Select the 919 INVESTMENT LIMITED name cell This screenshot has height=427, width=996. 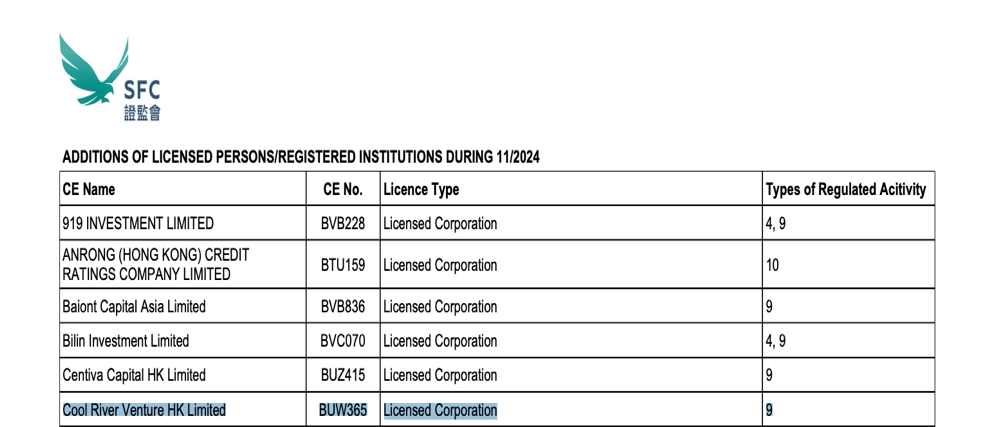pos(138,224)
